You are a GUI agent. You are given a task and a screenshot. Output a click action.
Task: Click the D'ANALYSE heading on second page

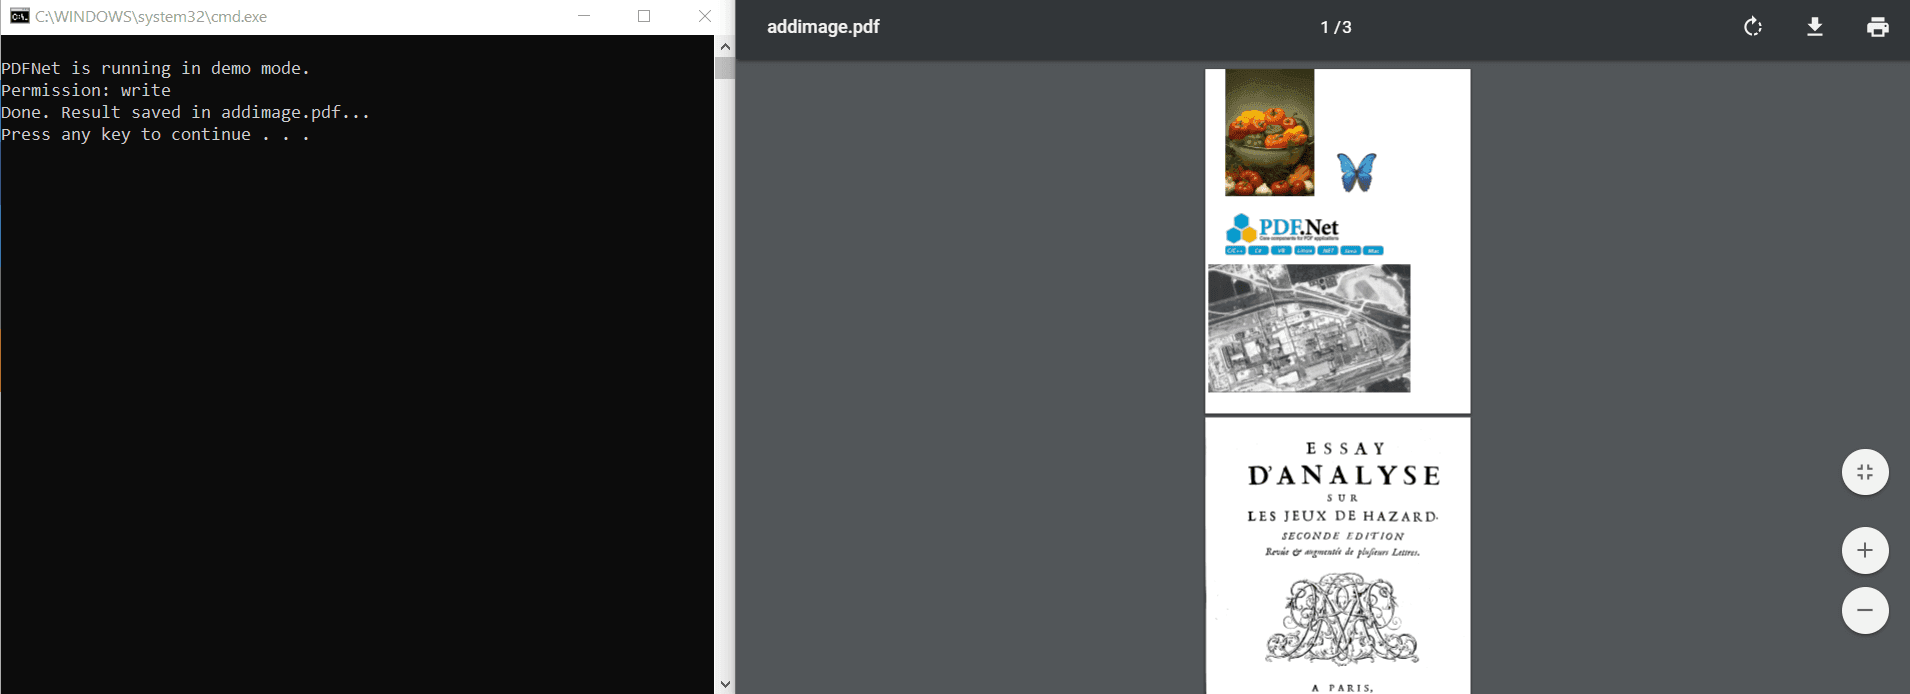point(1343,476)
